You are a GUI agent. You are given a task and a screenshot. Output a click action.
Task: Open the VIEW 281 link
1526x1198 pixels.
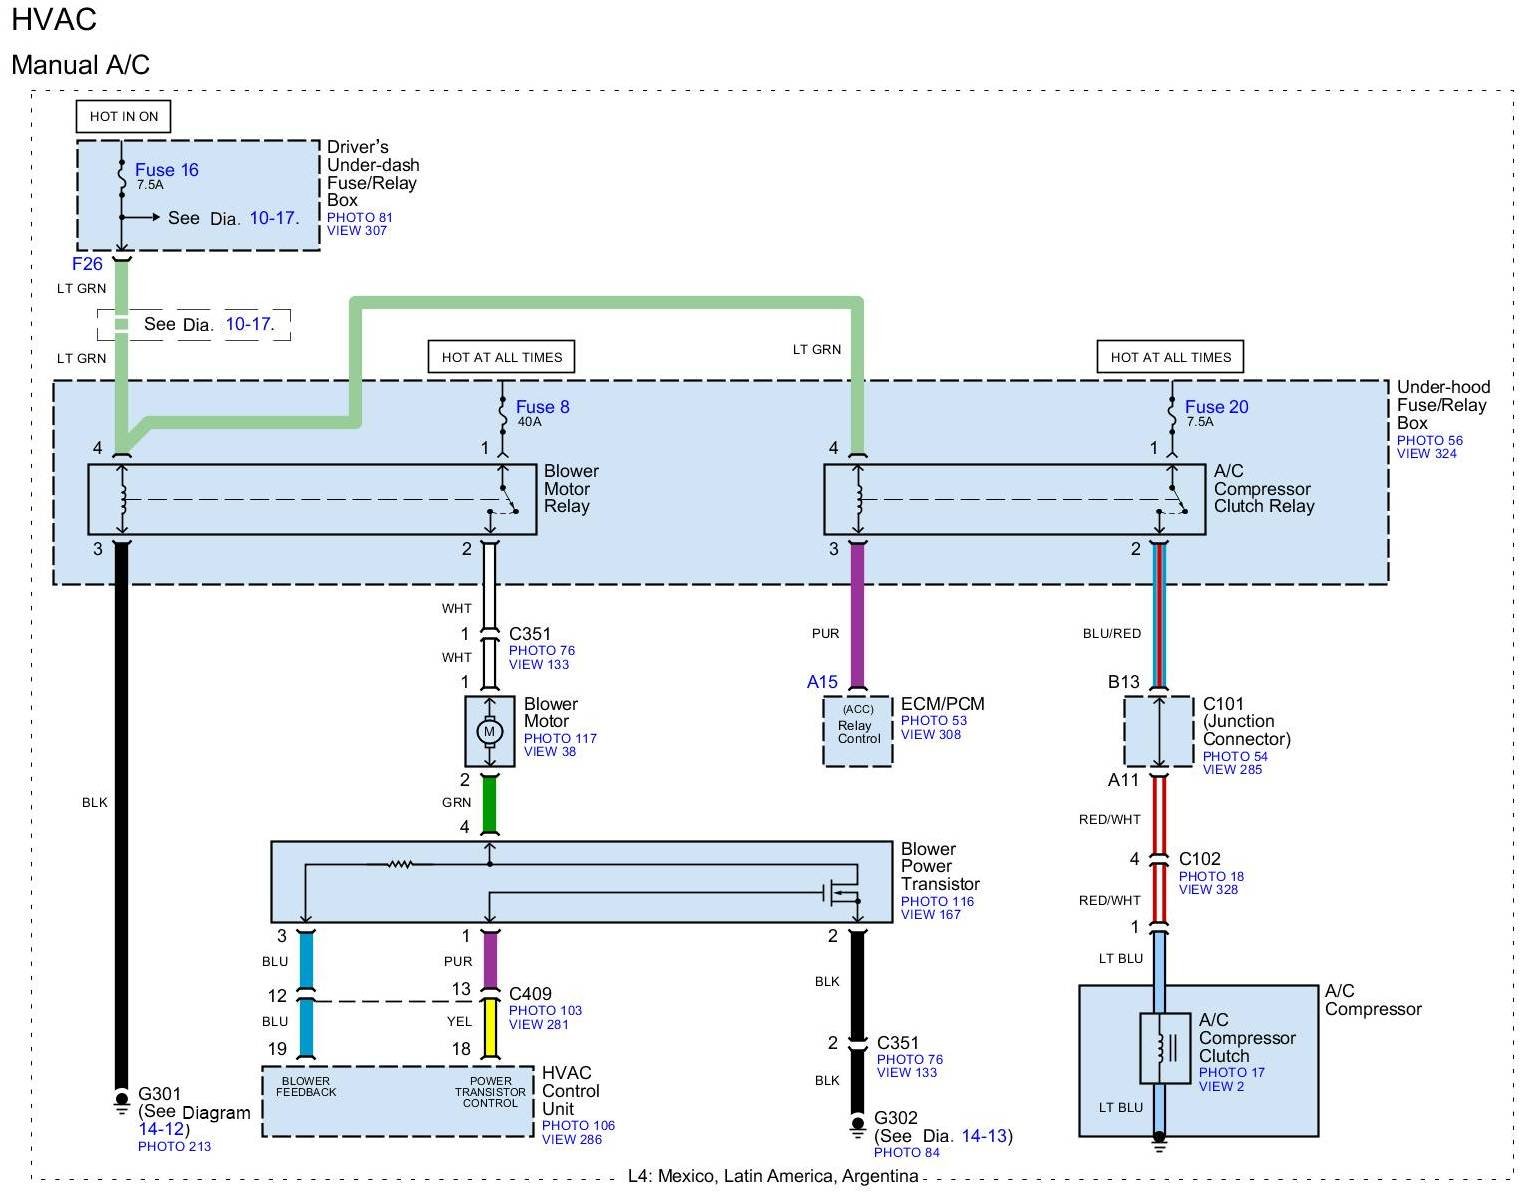click(x=539, y=1024)
